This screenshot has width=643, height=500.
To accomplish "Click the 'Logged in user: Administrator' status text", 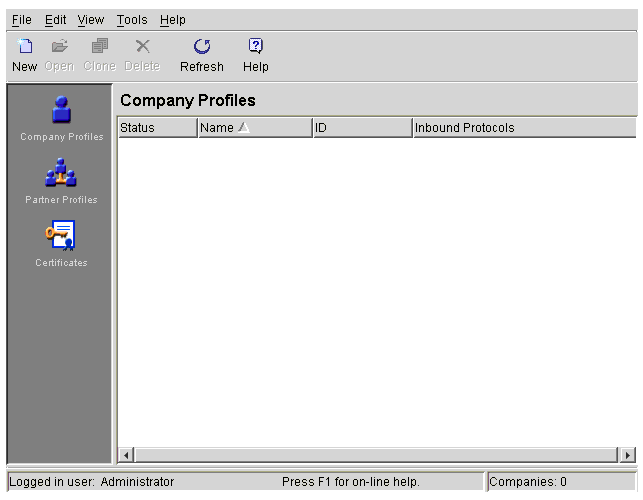I will pyautogui.click(x=91, y=482).
